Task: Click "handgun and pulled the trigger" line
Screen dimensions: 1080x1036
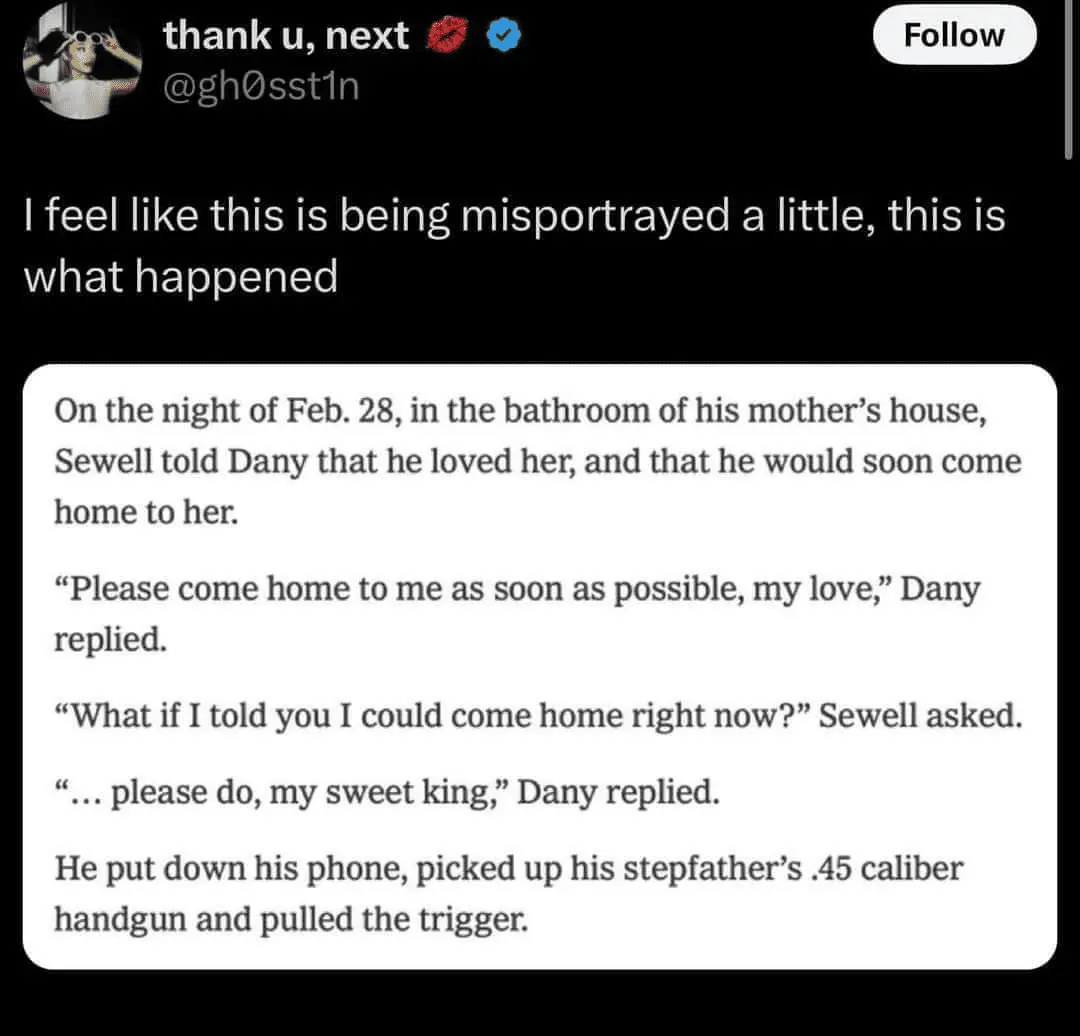Action: pos(291,920)
